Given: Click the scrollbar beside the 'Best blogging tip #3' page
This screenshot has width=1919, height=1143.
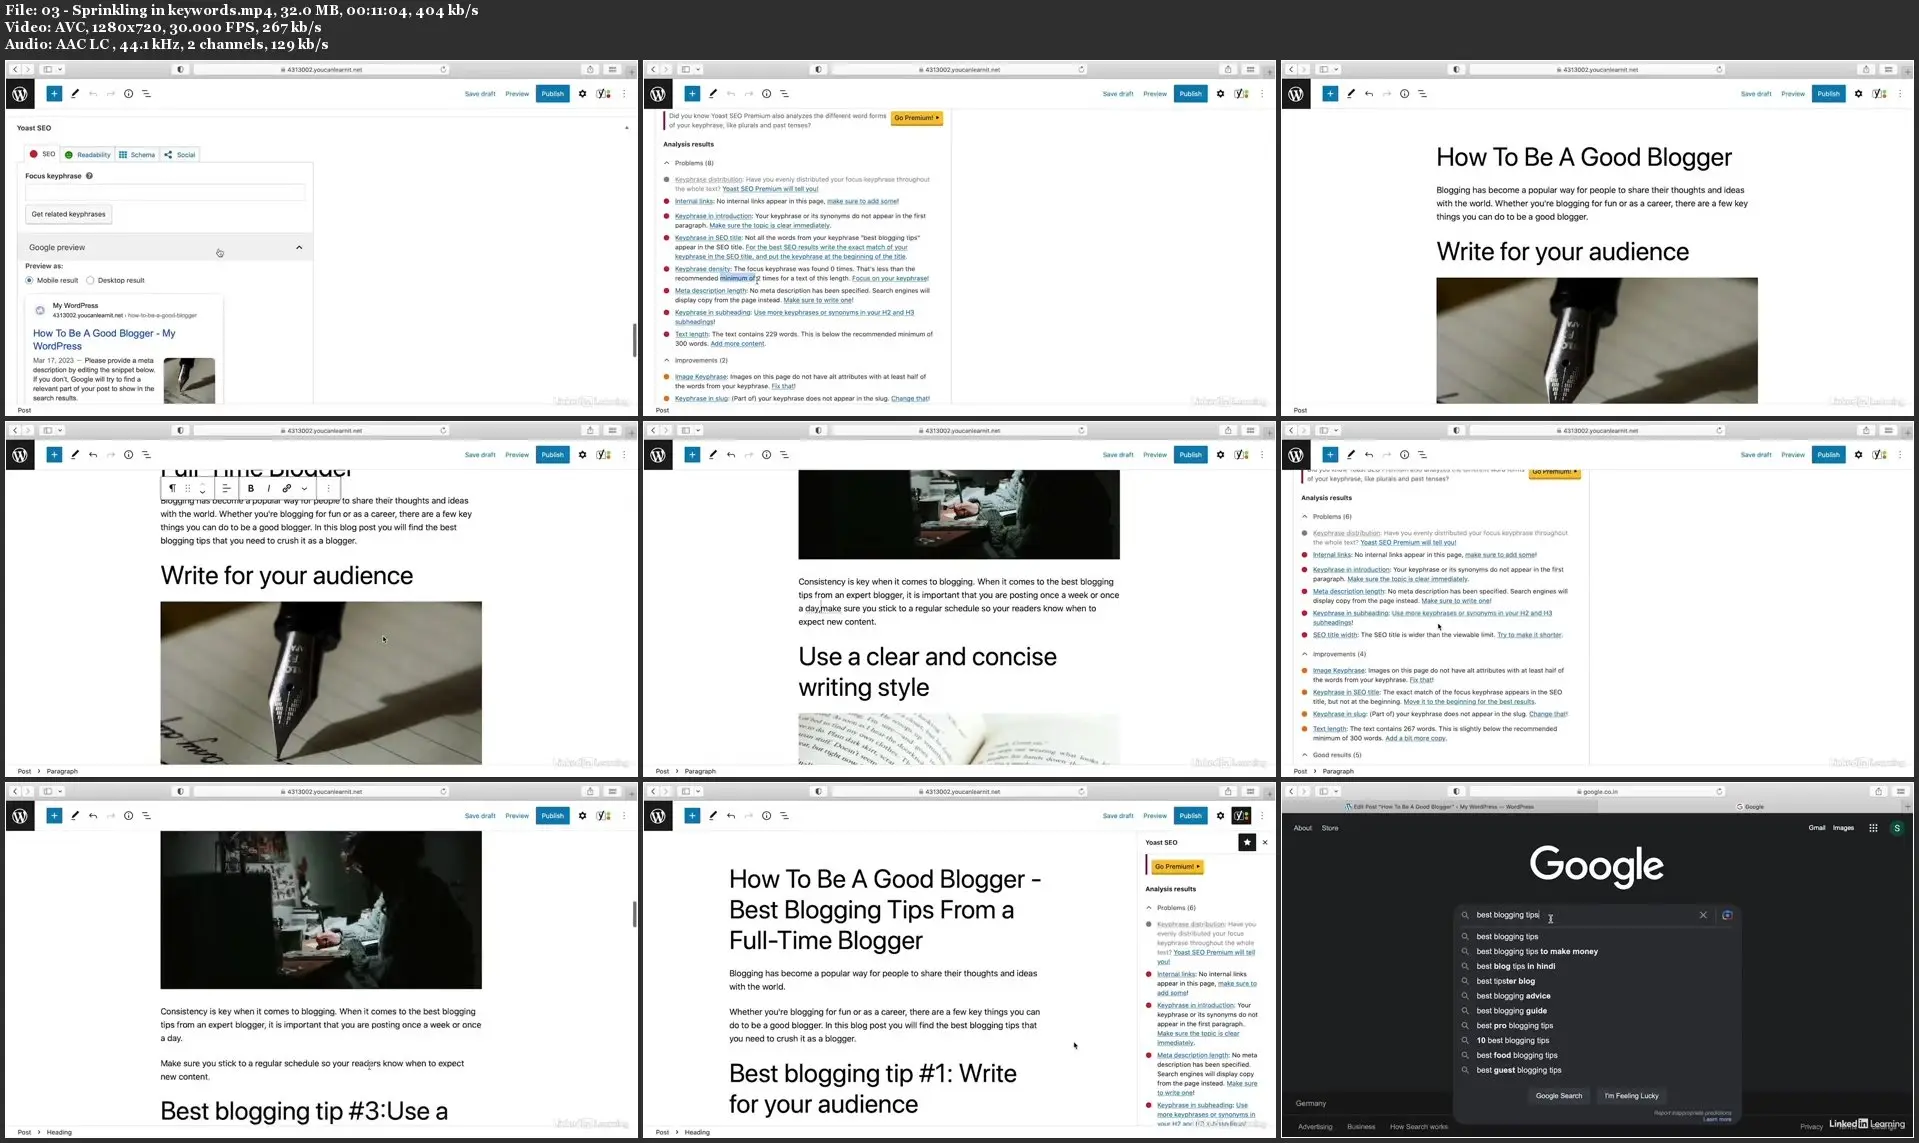Looking at the screenshot, I should click(634, 914).
